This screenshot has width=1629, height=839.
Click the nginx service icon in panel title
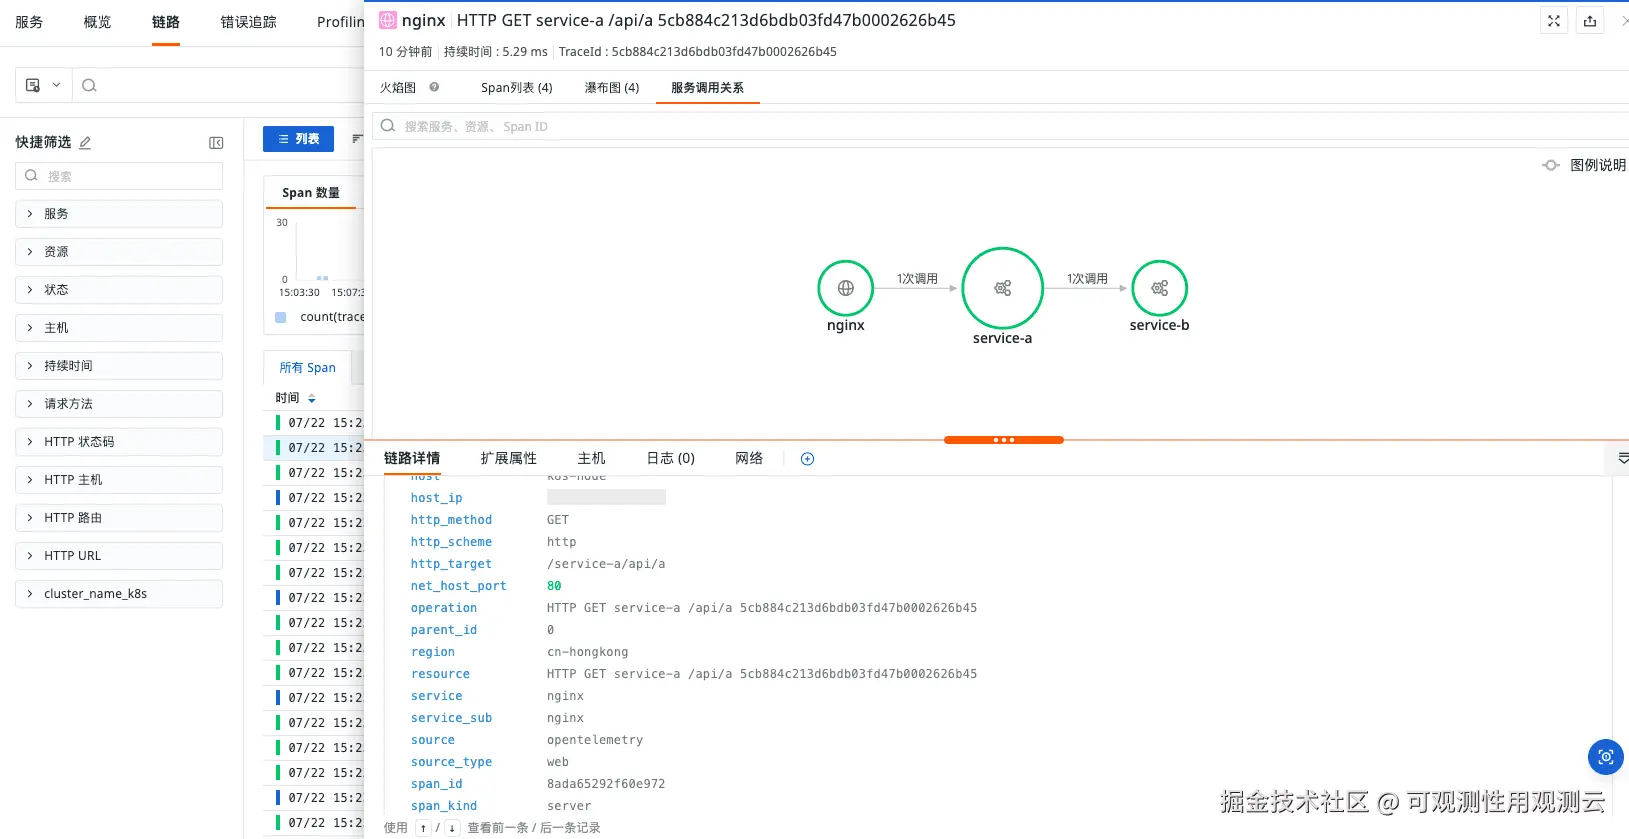point(388,20)
